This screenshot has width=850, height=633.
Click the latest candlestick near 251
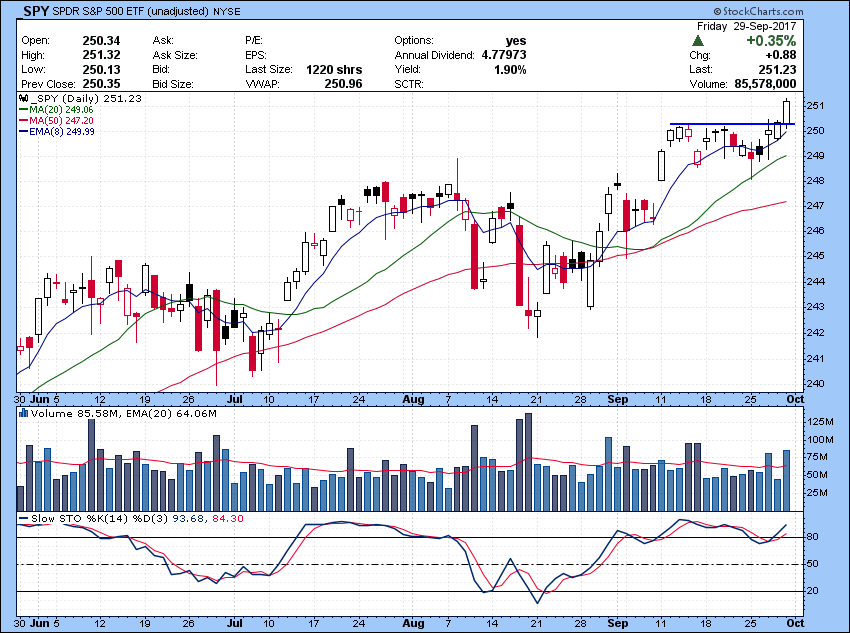click(x=787, y=113)
